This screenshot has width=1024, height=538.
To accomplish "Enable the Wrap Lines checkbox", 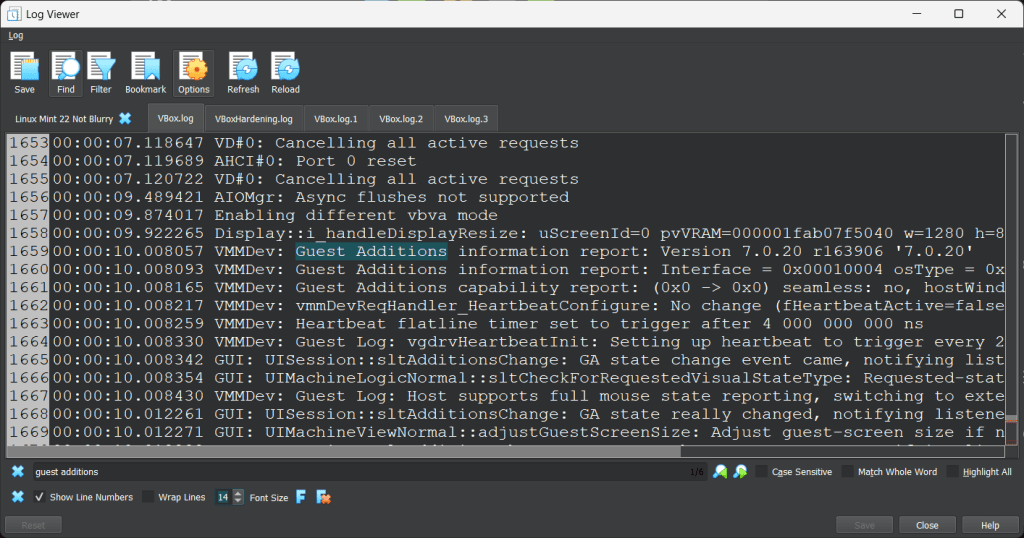I will point(148,497).
